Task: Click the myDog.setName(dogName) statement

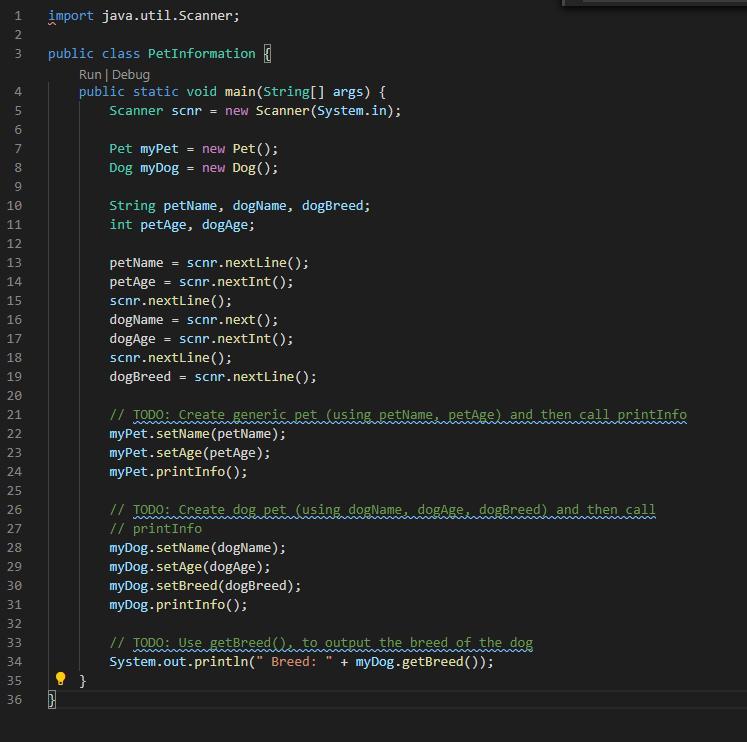Action: tap(197, 548)
